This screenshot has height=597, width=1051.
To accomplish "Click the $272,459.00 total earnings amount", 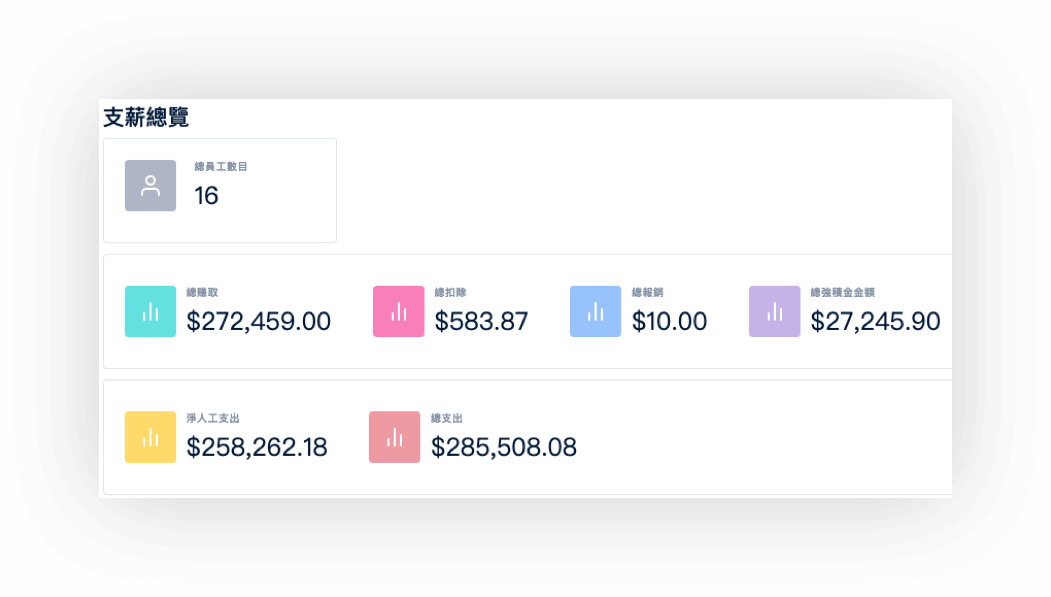I will 258,322.
